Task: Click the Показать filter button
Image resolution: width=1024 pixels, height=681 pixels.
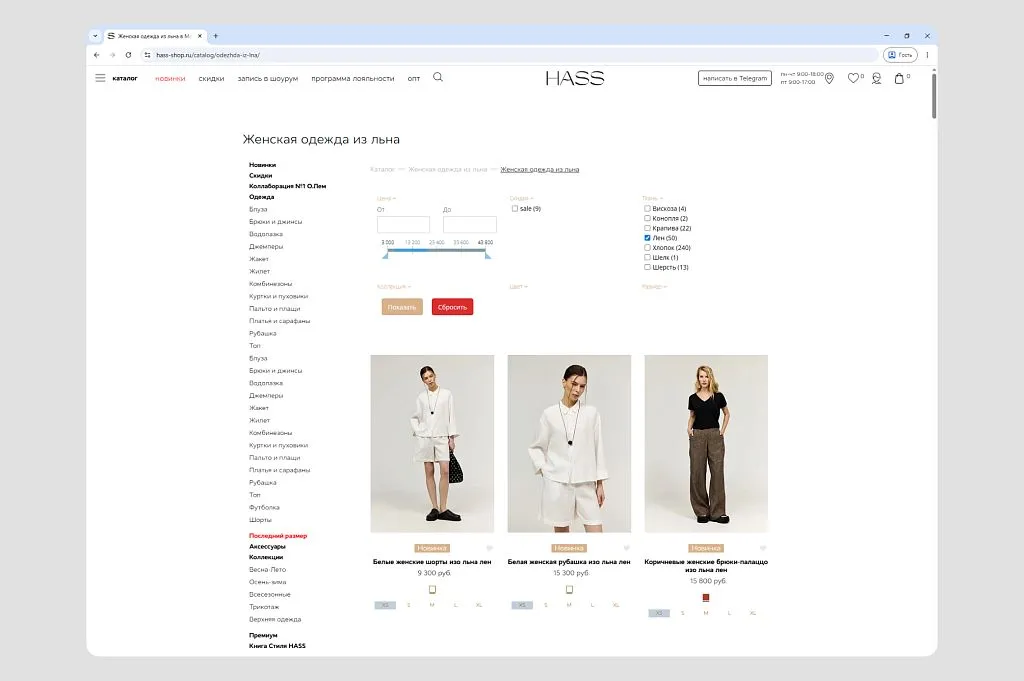Action: (402, 307)
